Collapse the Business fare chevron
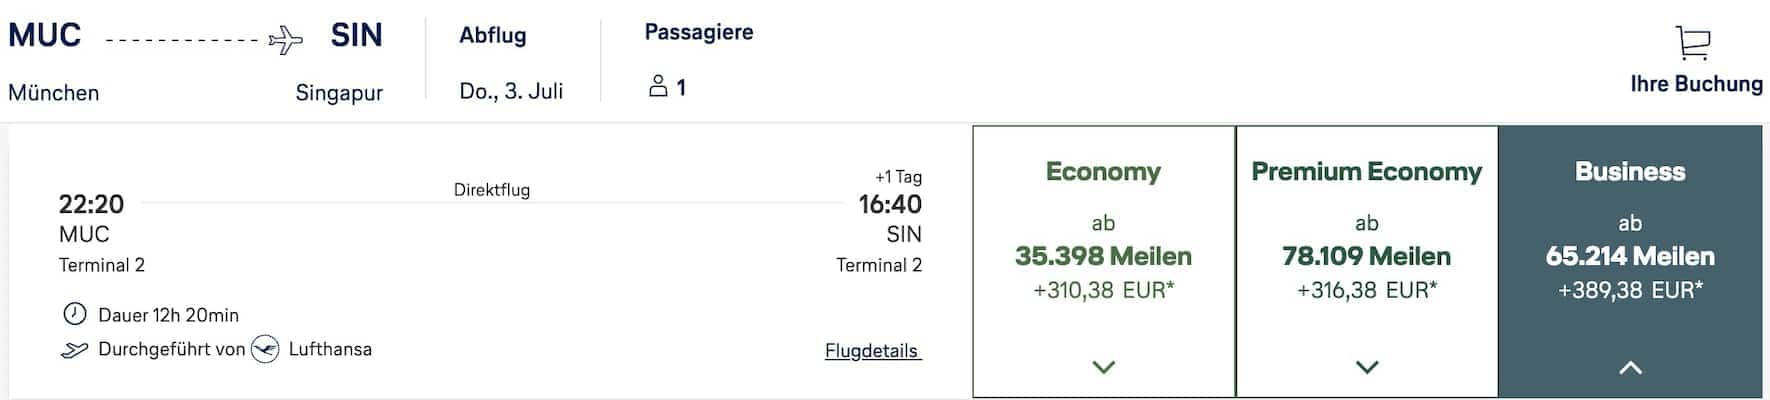1770x400 pixels. tap(1630, 367)
